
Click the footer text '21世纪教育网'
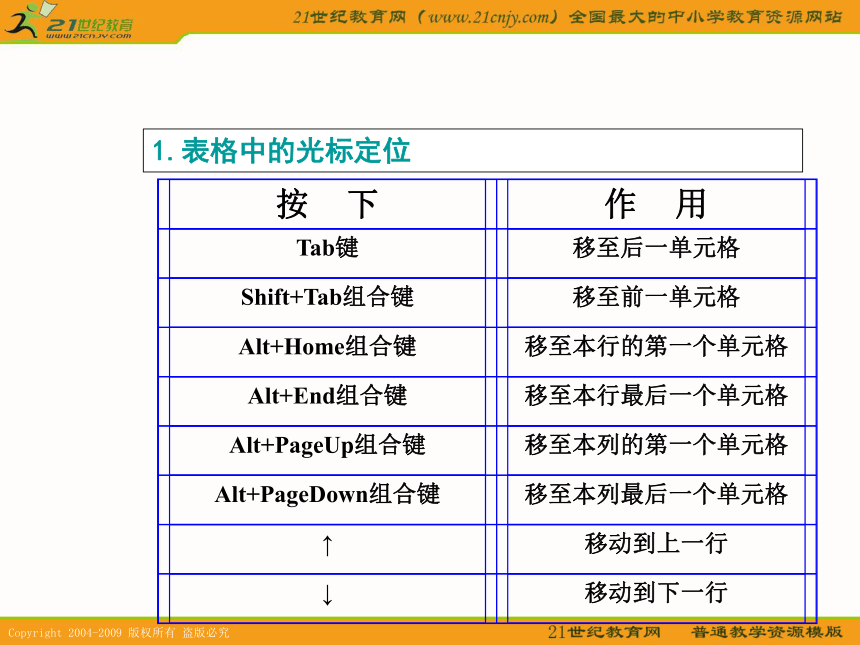(x=604, y=632)
